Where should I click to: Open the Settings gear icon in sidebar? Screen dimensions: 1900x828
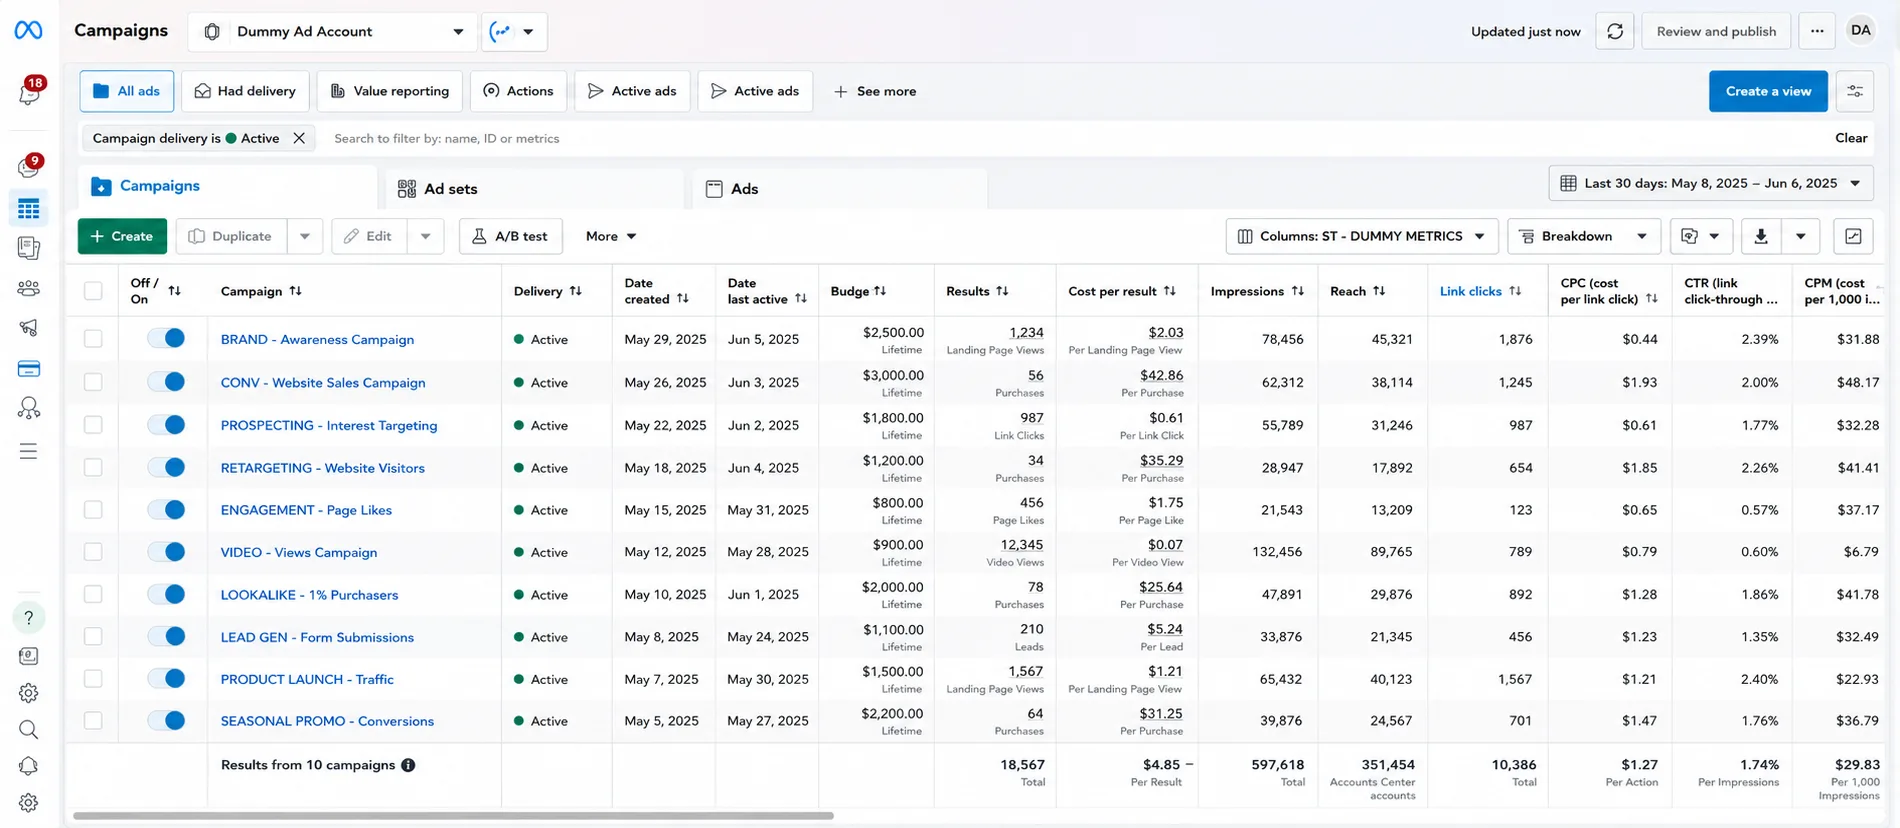(29, 693)
